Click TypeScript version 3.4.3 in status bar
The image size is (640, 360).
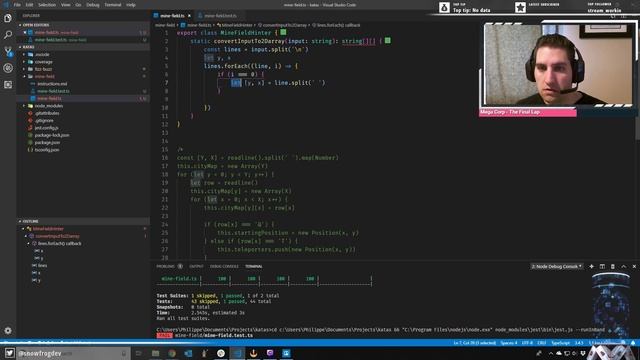point(579,343)
